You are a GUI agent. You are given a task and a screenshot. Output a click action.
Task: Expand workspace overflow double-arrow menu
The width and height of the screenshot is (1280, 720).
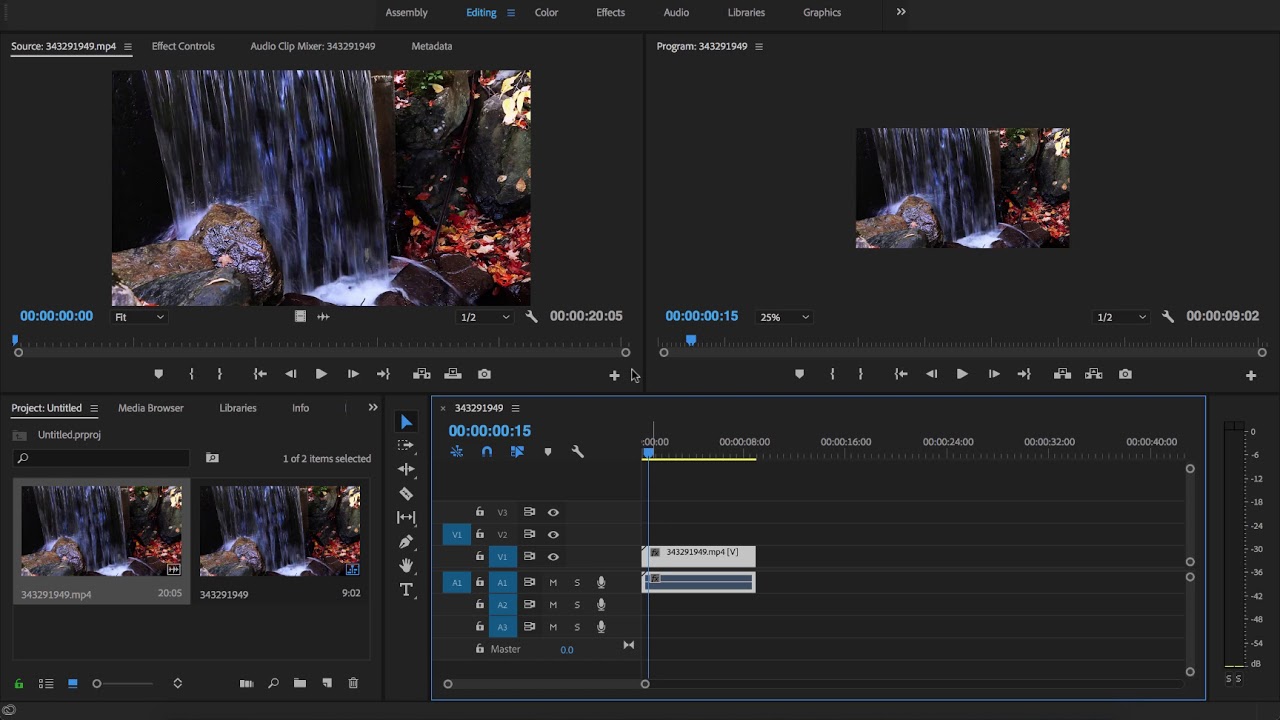coord(901,12)
